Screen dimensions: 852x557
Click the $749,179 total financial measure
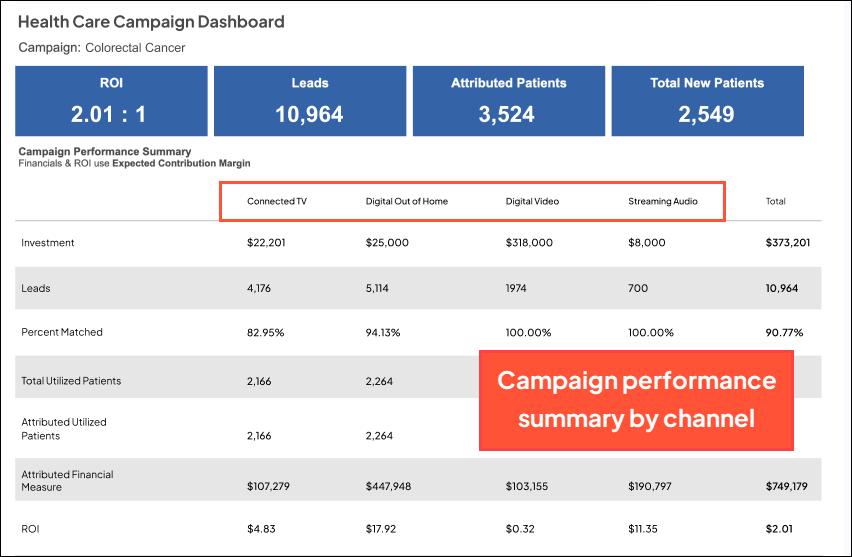(785, 486)
